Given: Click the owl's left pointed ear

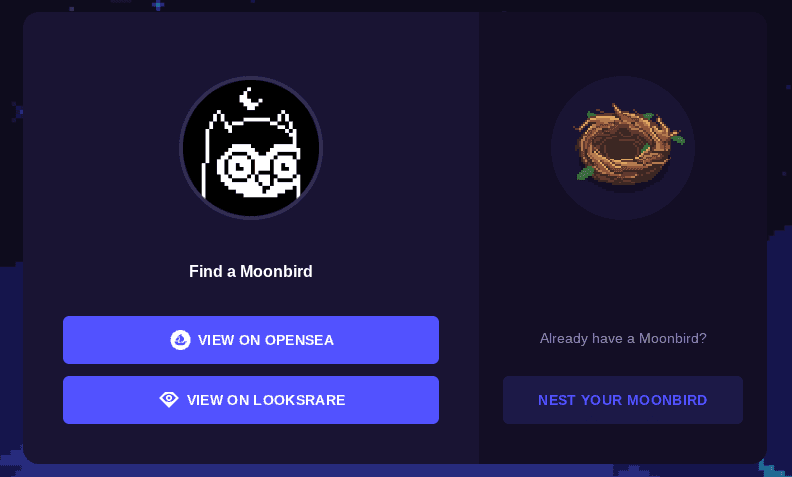Looking at the screenshot, I should (x=218, y=121).
